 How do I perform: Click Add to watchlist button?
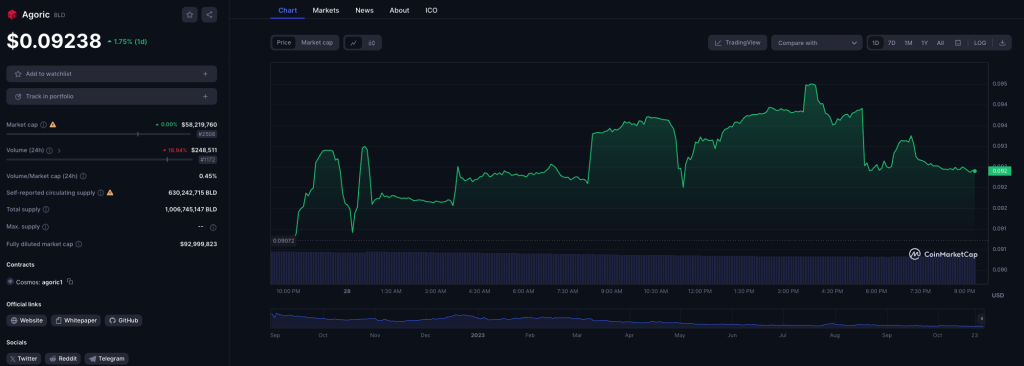click(112, 74)
